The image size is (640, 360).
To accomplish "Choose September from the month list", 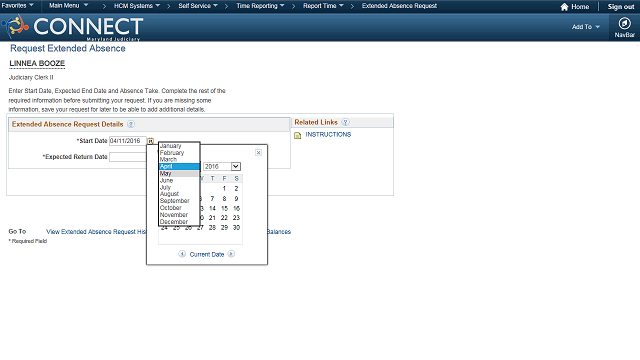I will (179, 201).
